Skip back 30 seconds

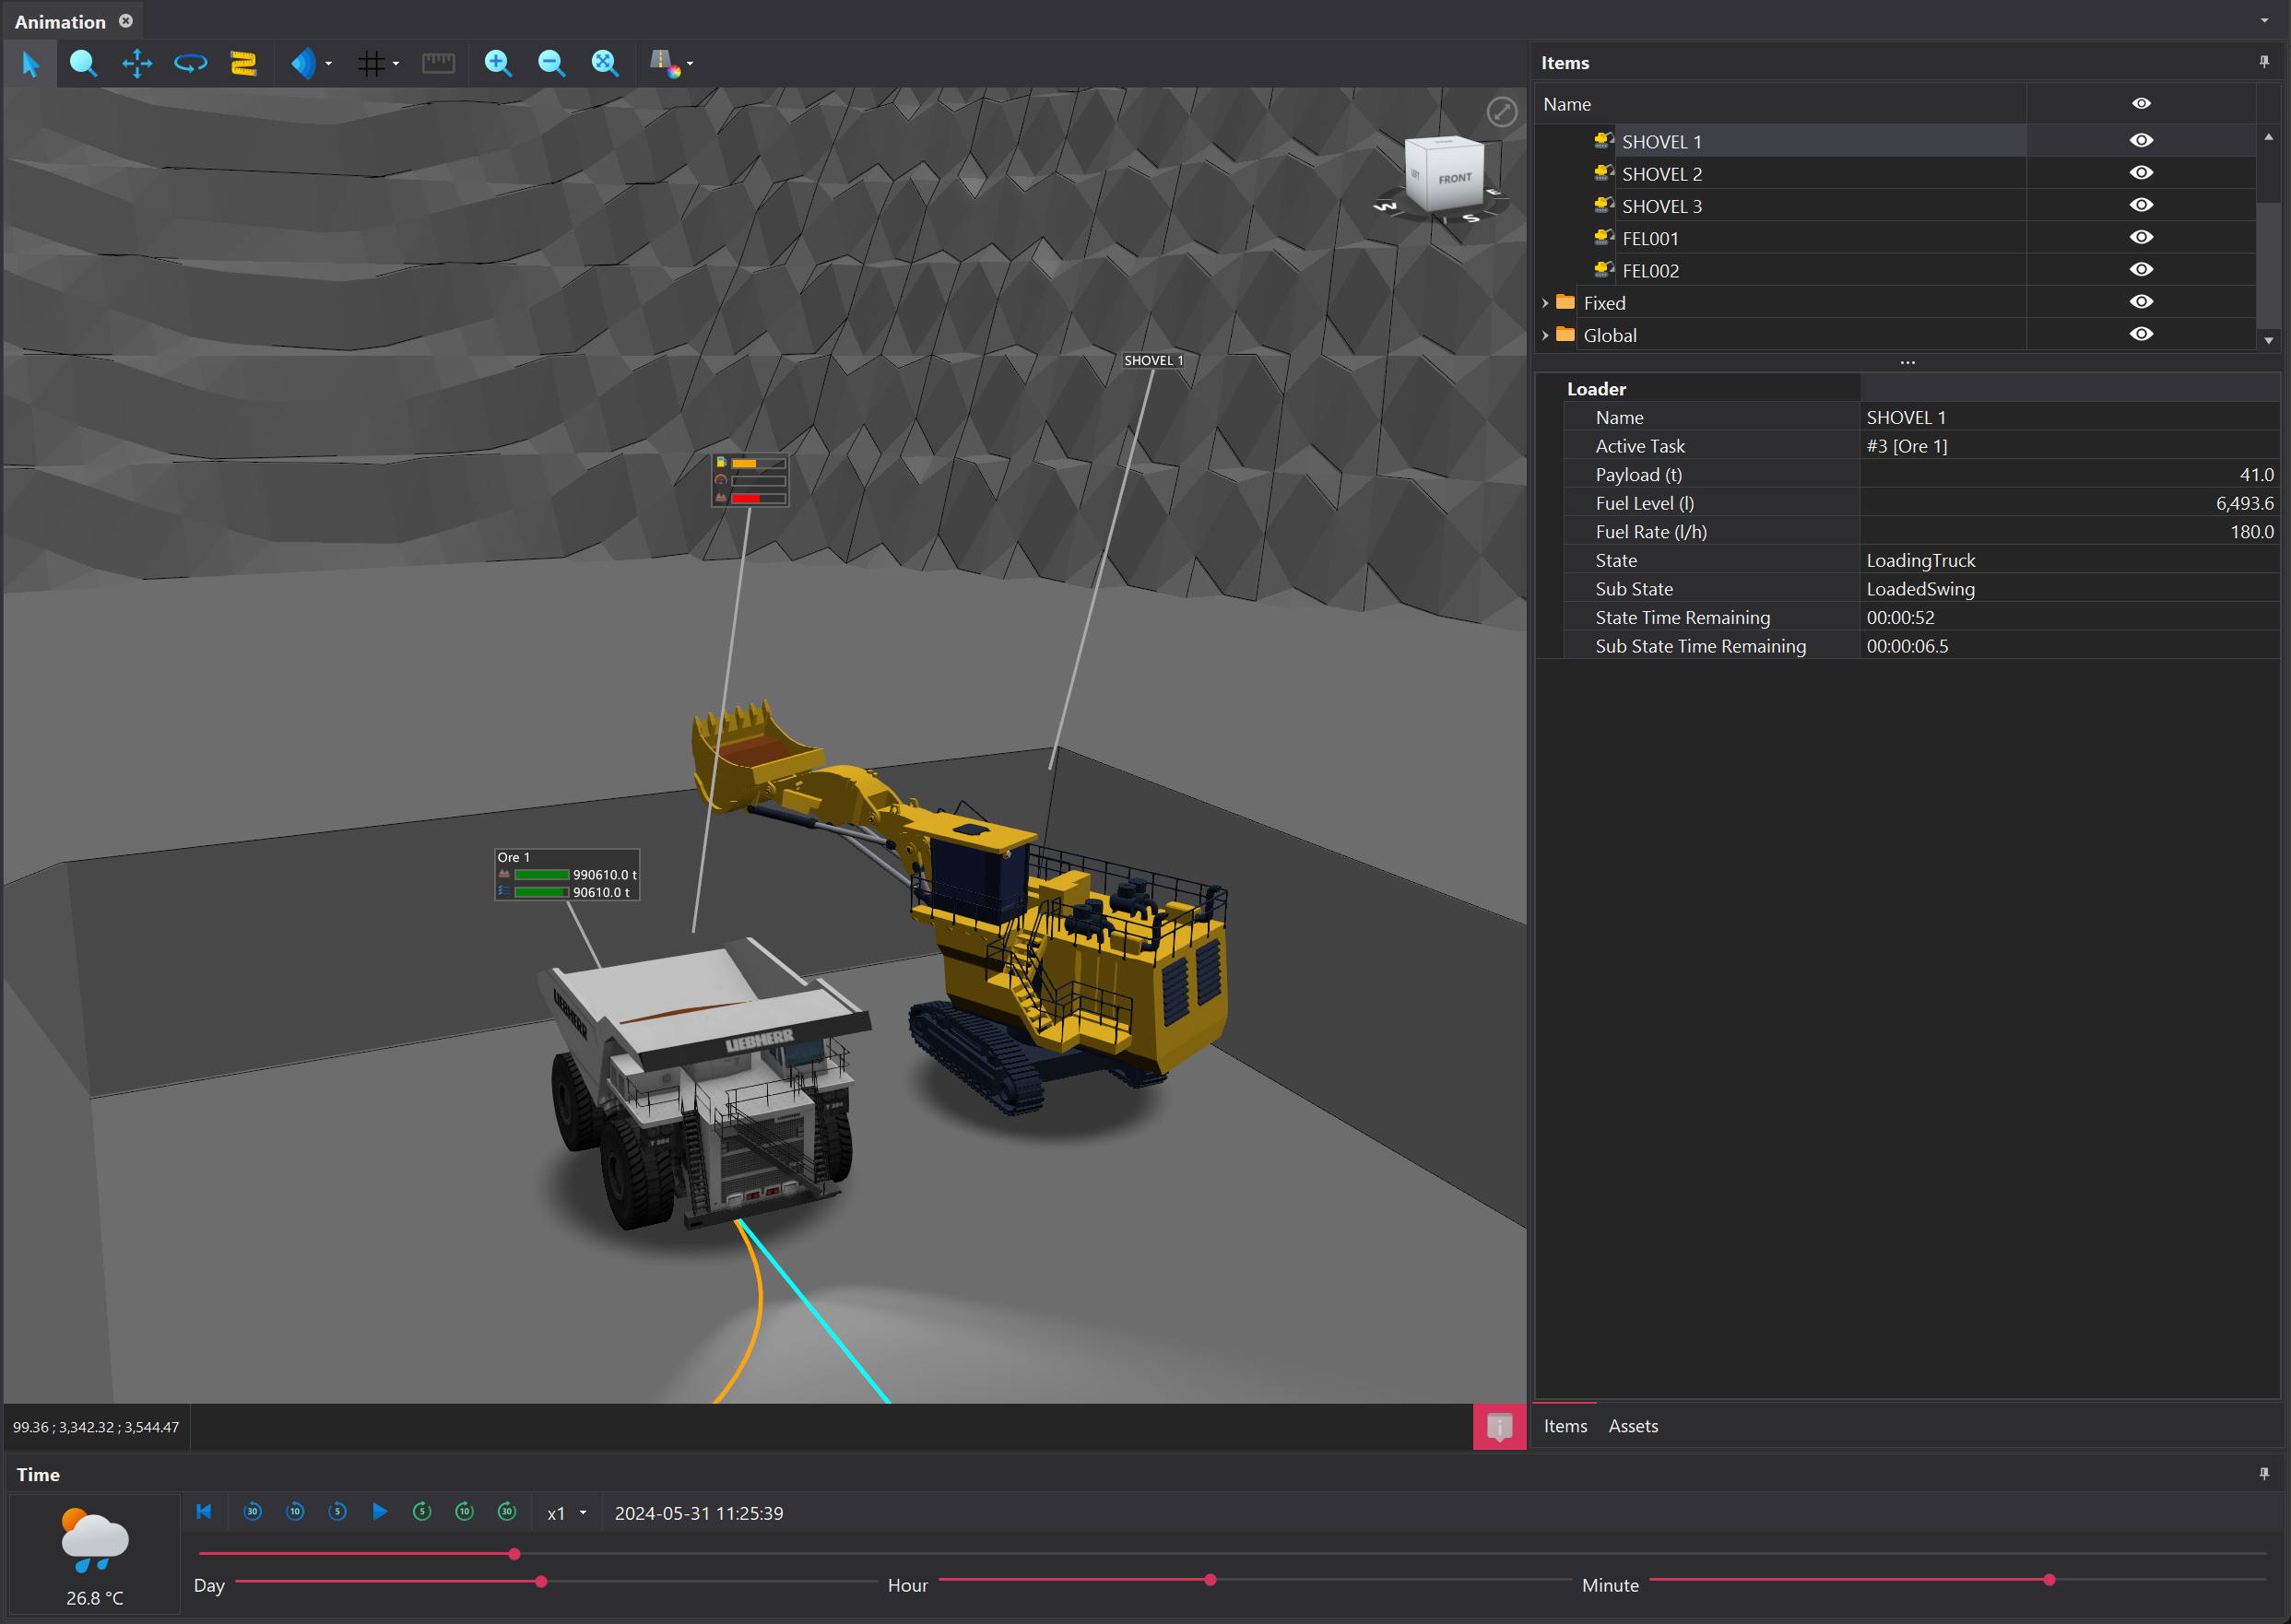[x=253, y=1512]
